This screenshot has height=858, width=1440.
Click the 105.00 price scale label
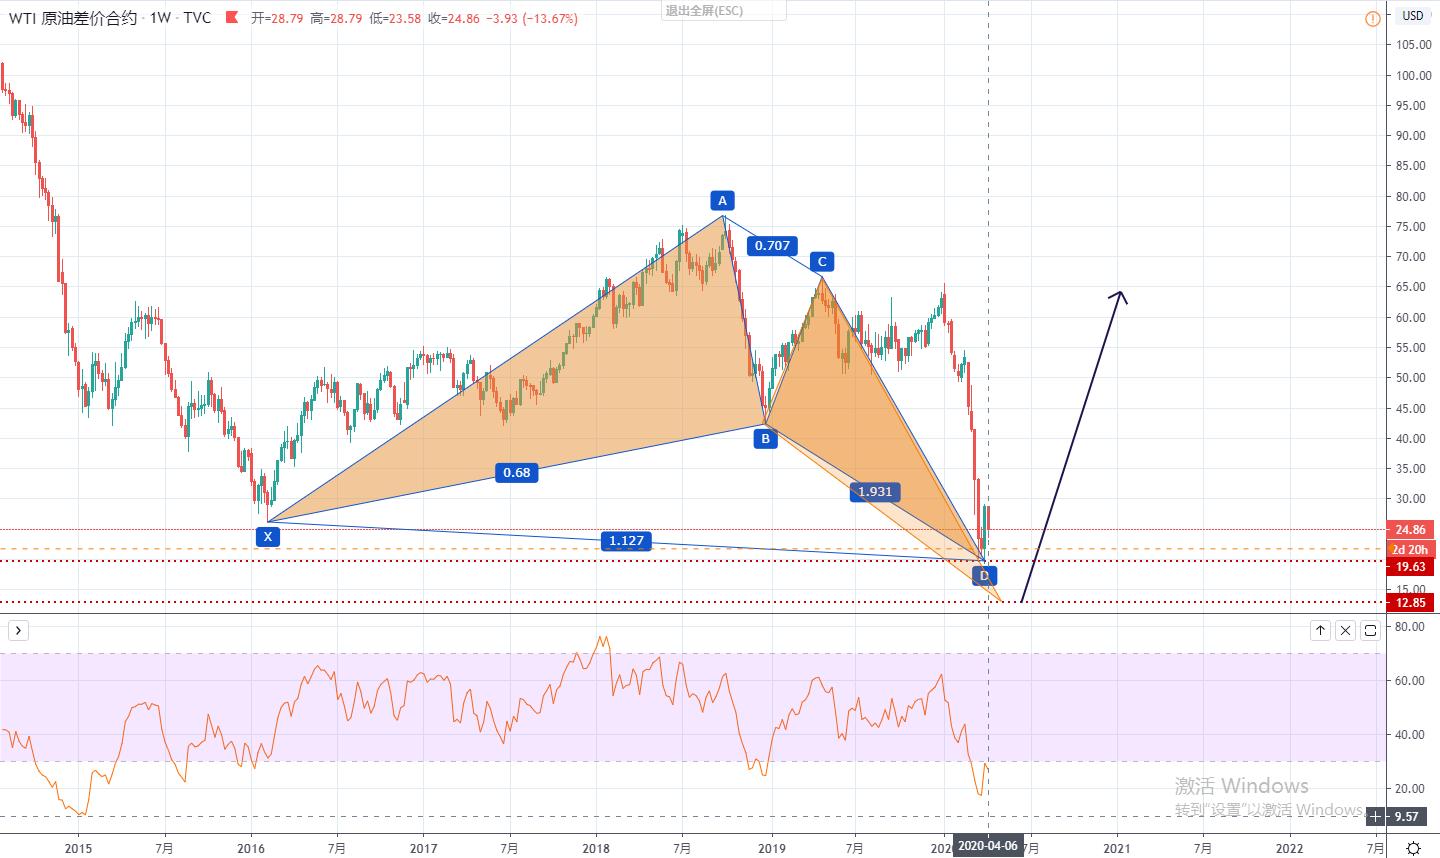coord(1413,45)
